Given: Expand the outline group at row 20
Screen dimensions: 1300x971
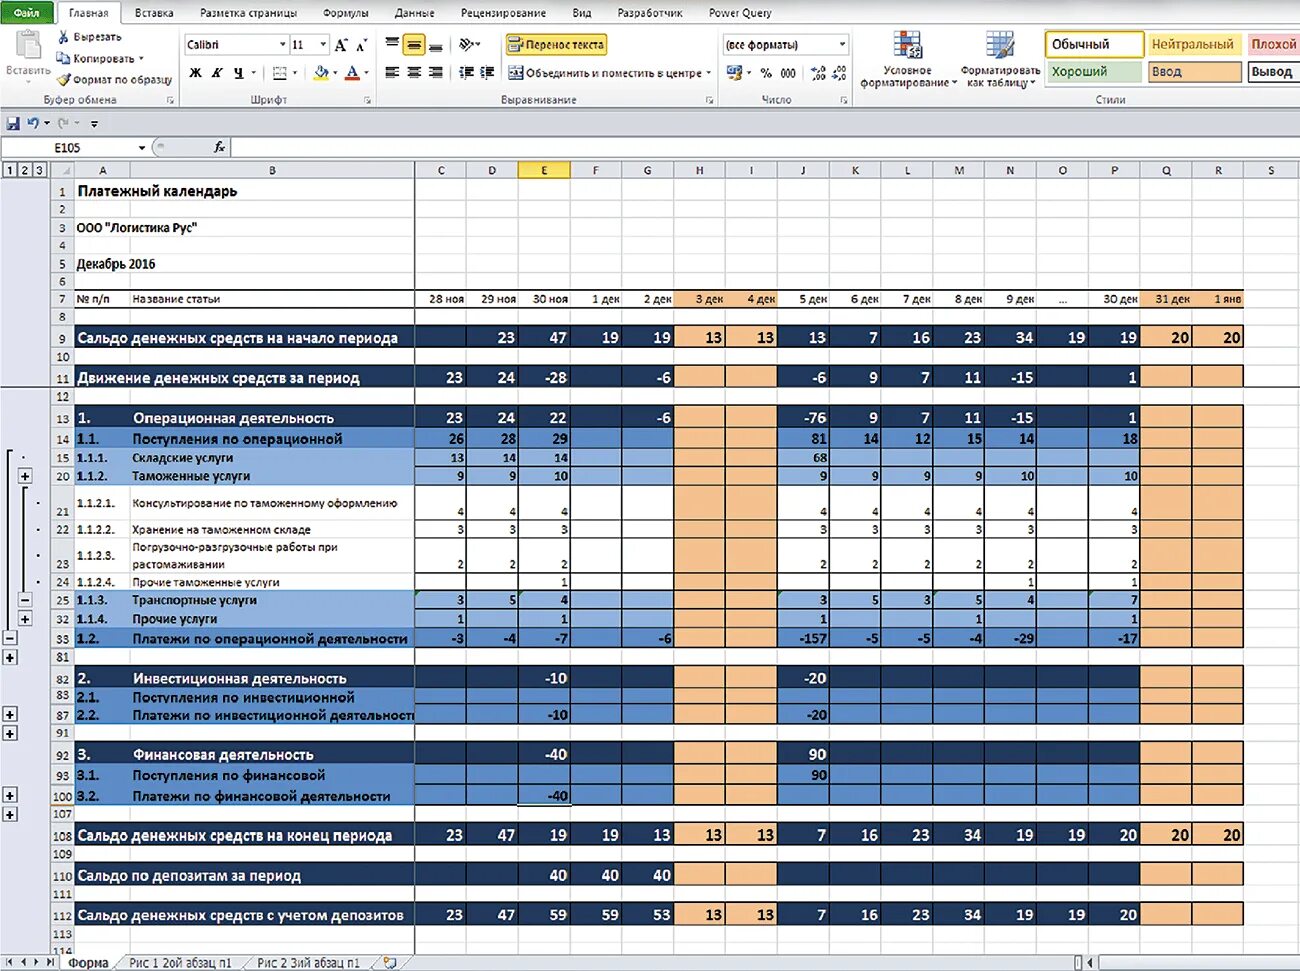Looking at the screenshot, I should pos(25,476).
